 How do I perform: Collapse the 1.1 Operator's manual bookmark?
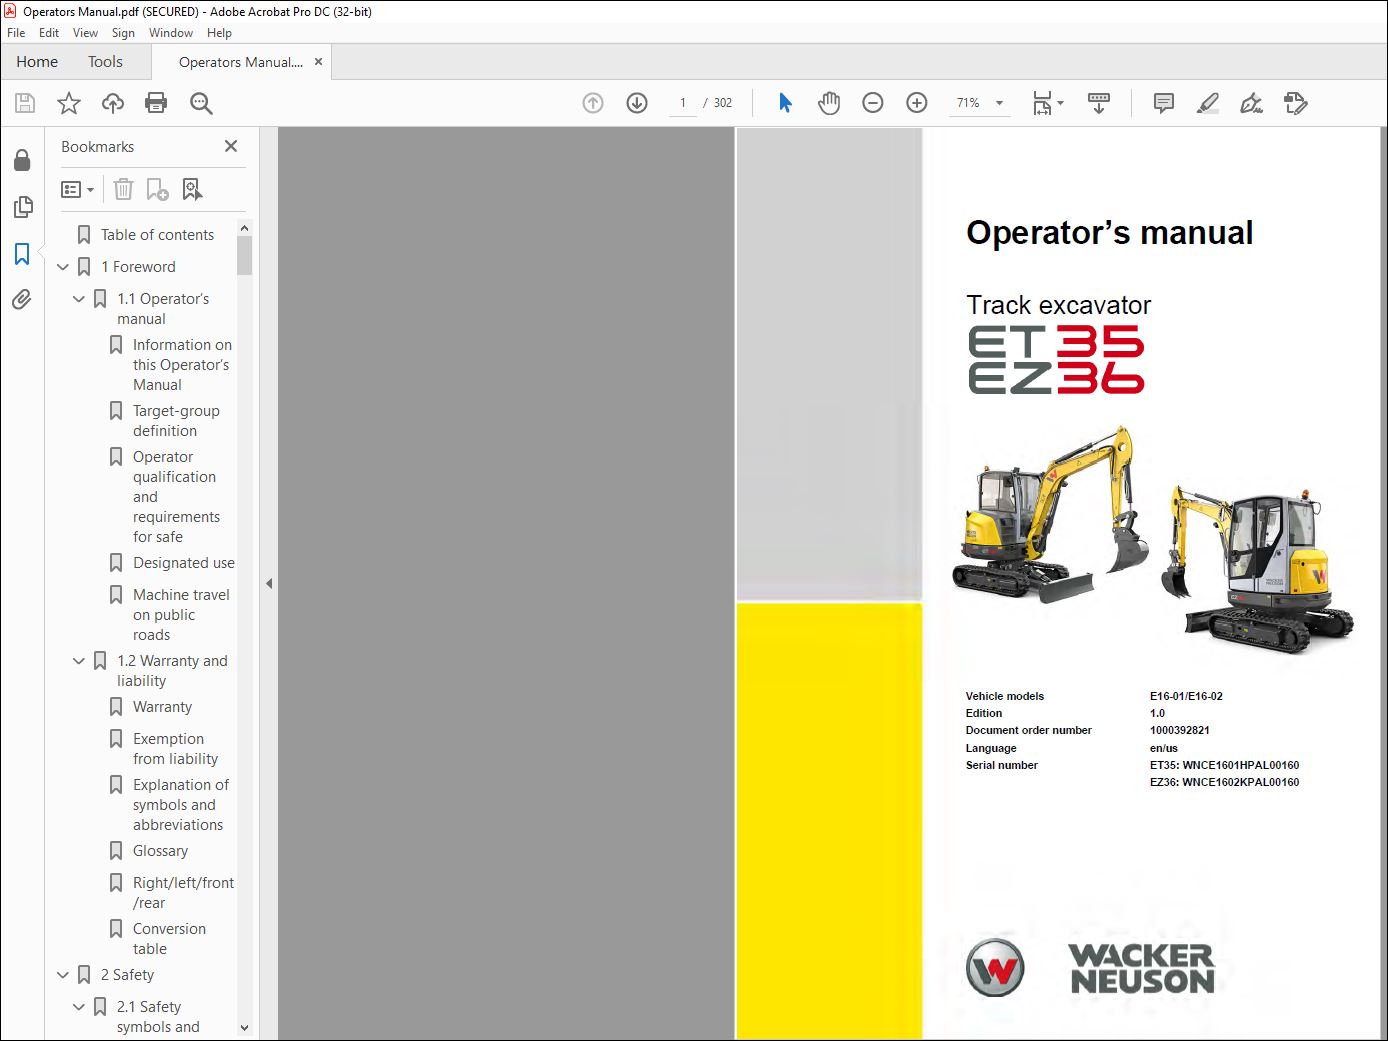coord(79,299)
